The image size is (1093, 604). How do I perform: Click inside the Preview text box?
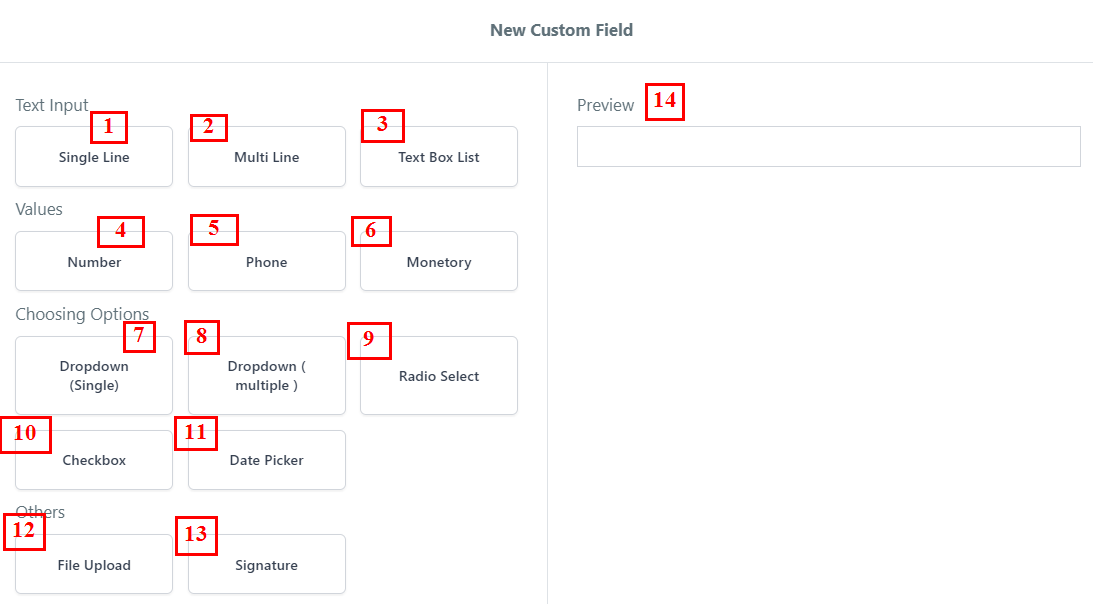828,147
